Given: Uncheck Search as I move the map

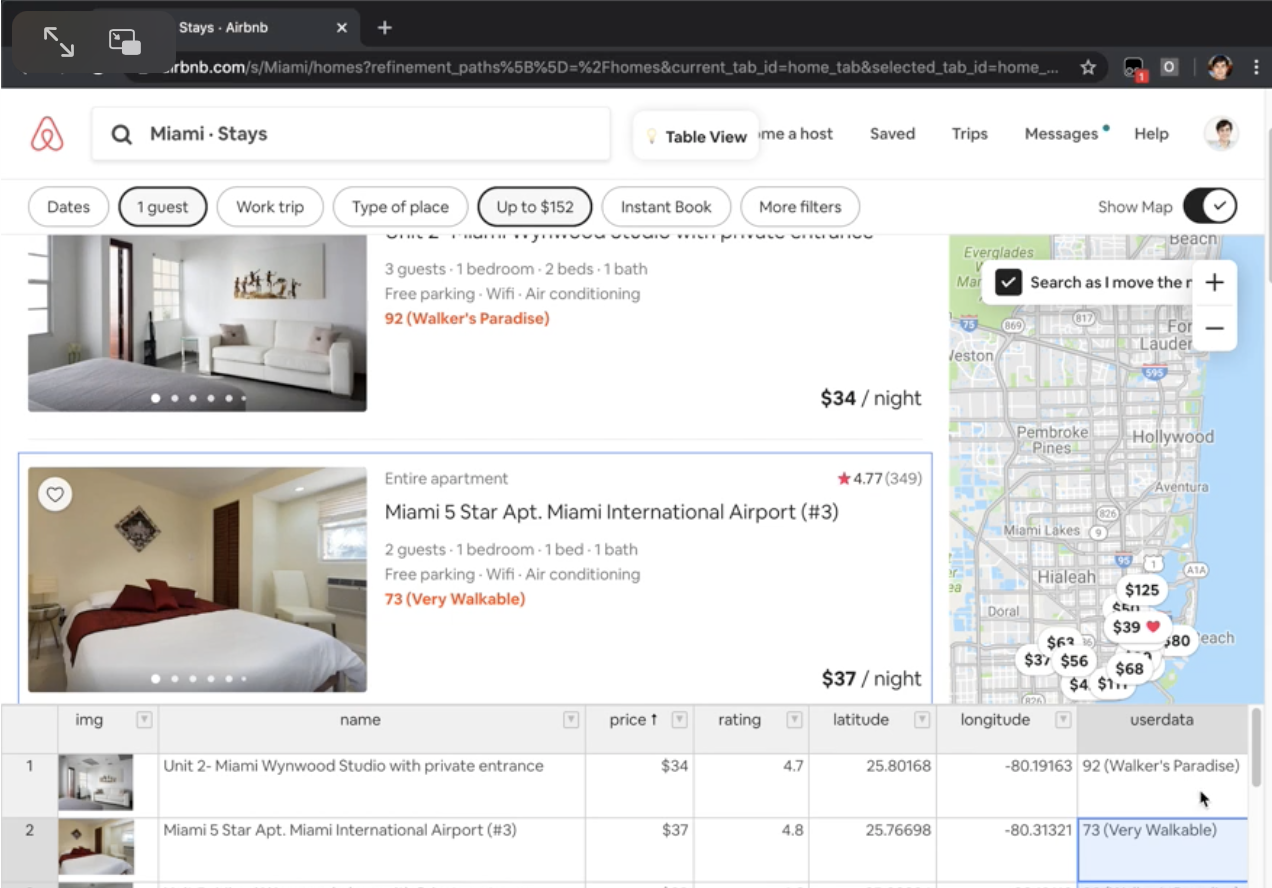Looking at the screenshot, I should (1008, 283).
